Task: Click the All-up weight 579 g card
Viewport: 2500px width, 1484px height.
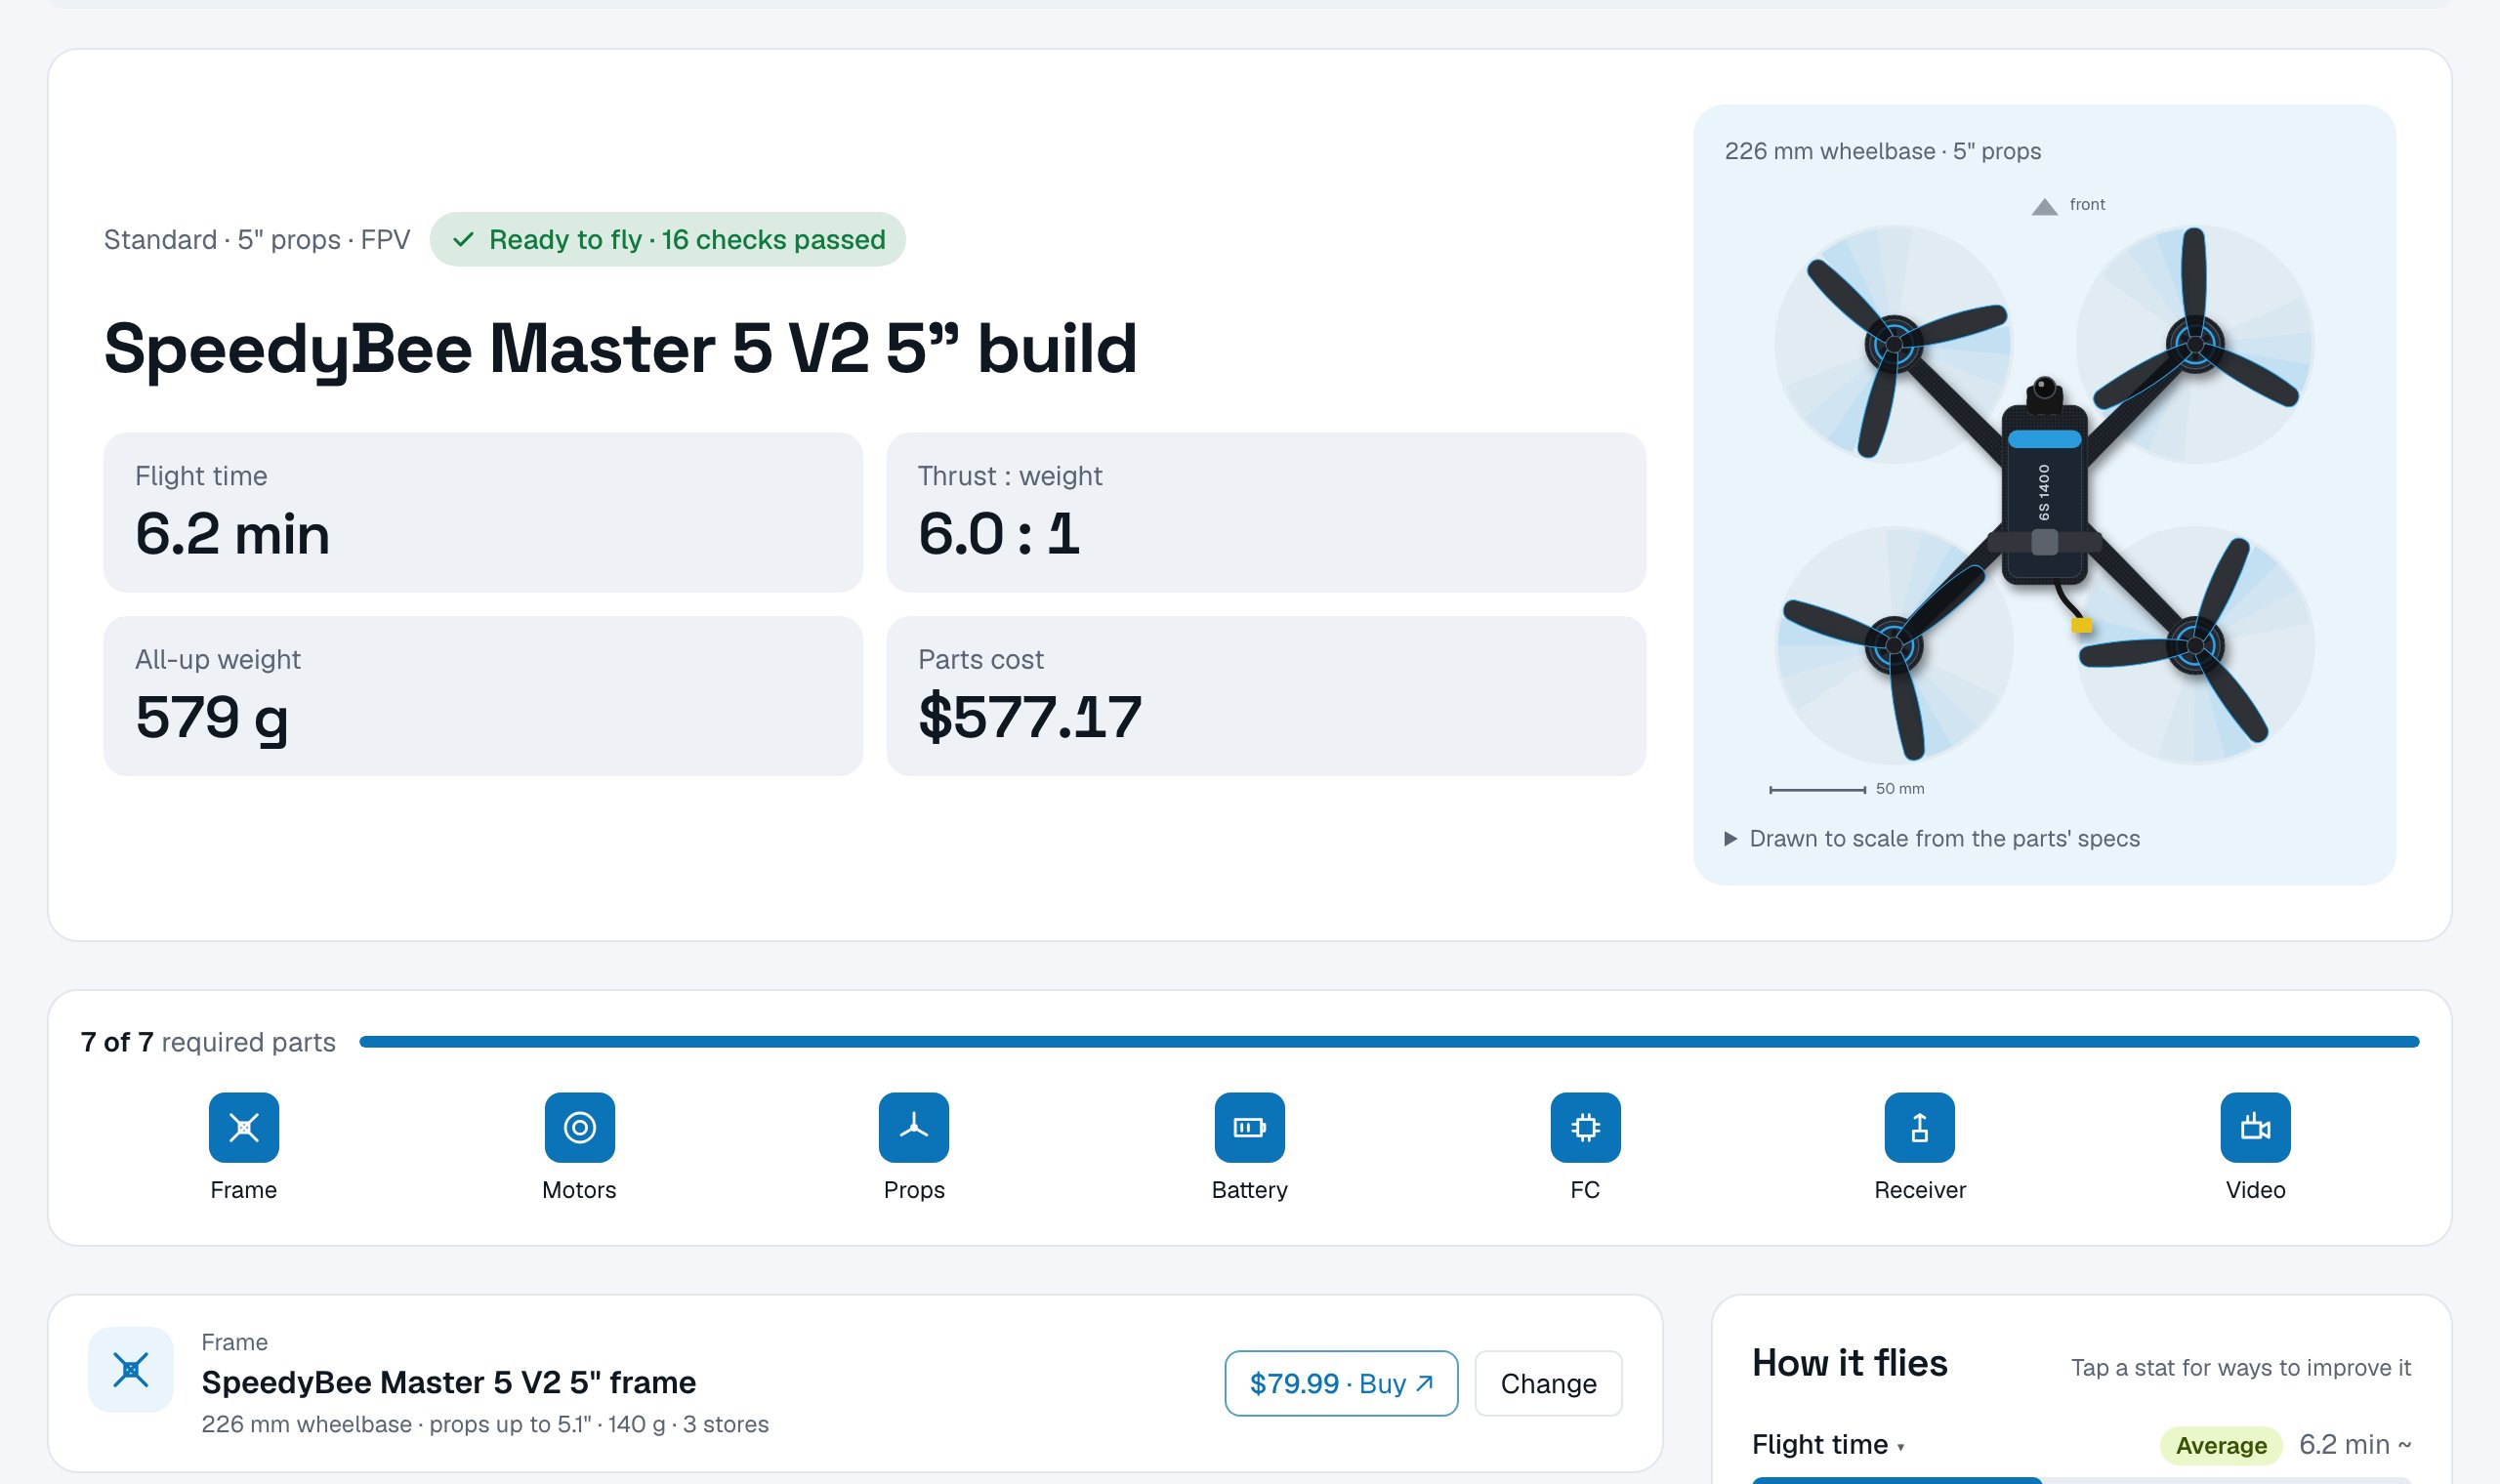Action: click(x=483, y=696)
